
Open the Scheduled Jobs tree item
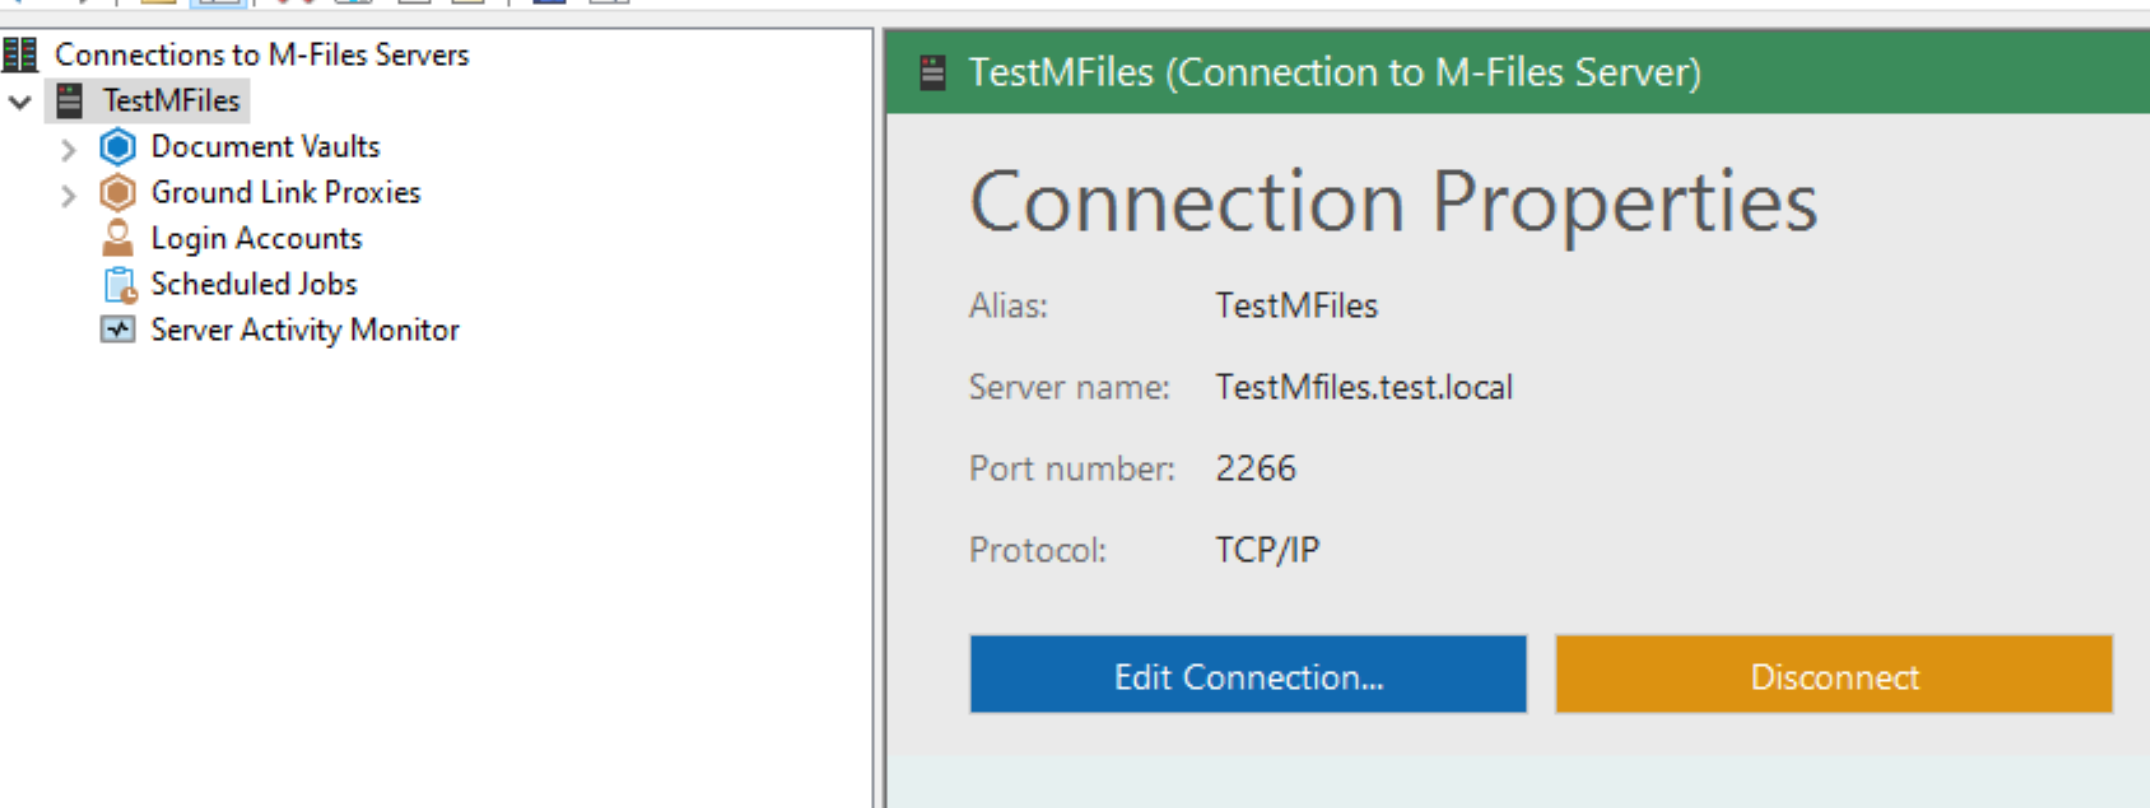pyautogui.click(x=254, y=284)
